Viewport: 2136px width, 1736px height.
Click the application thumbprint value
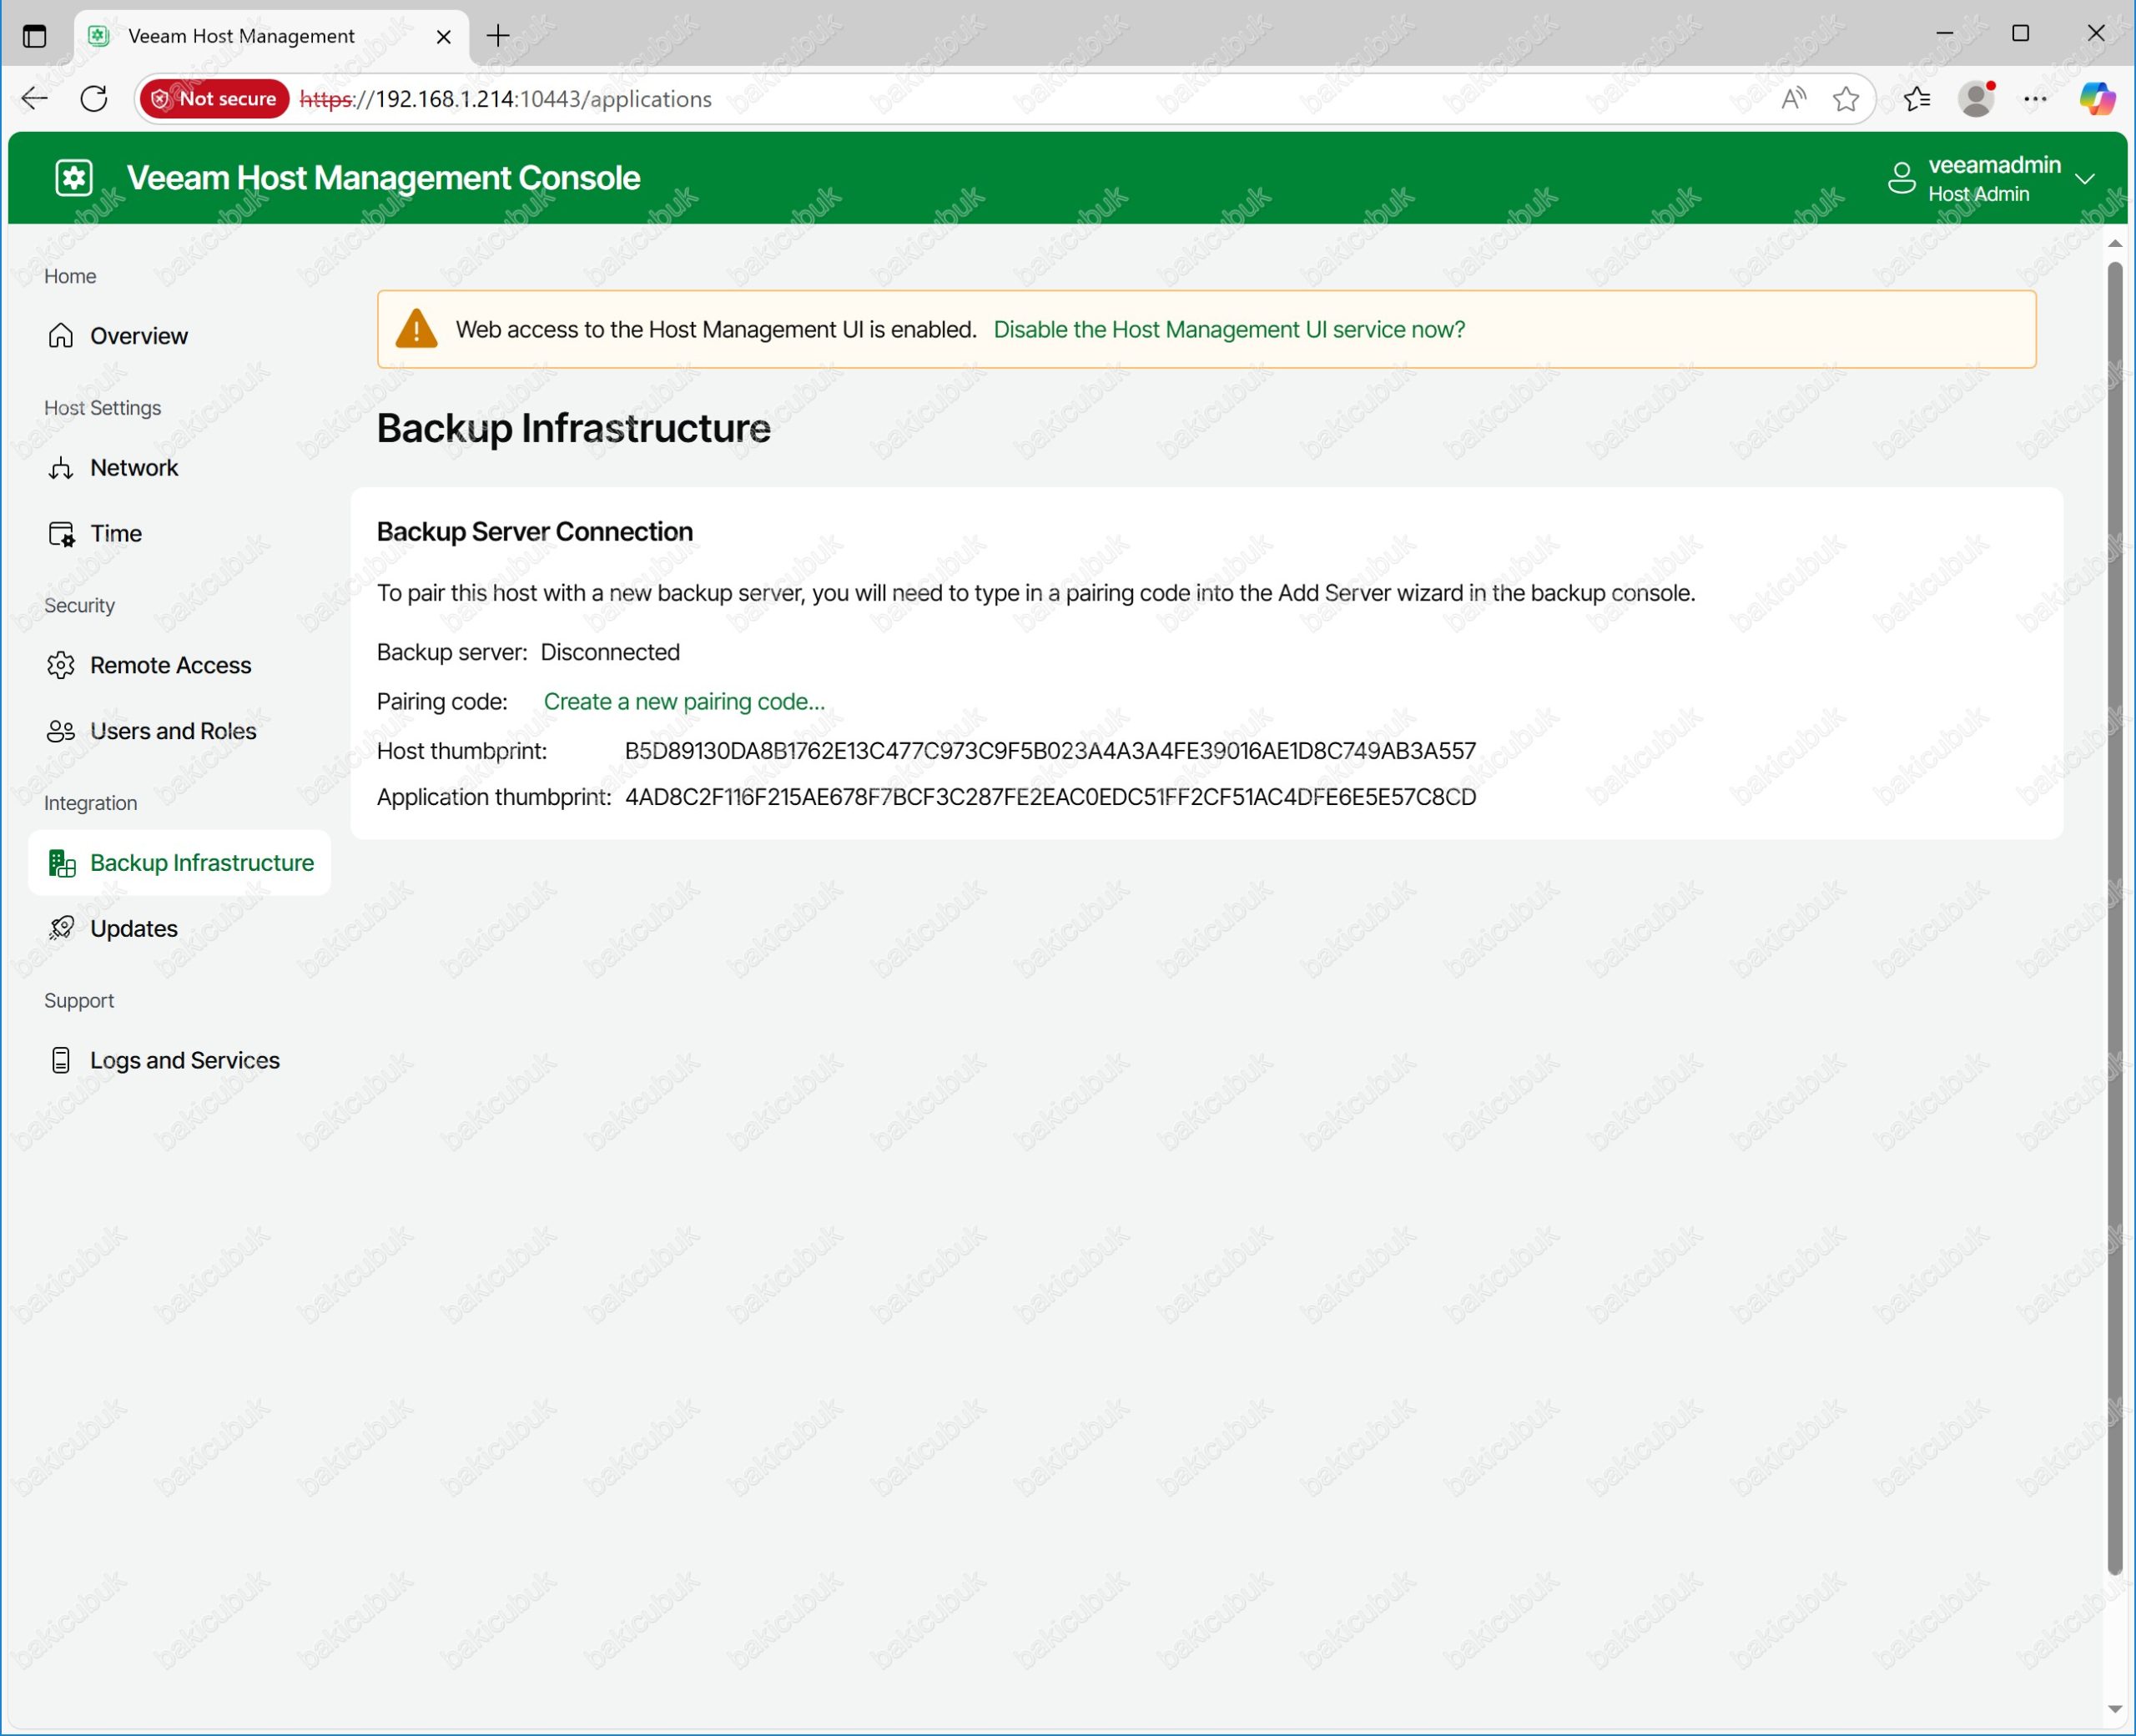click(1050, 798)
